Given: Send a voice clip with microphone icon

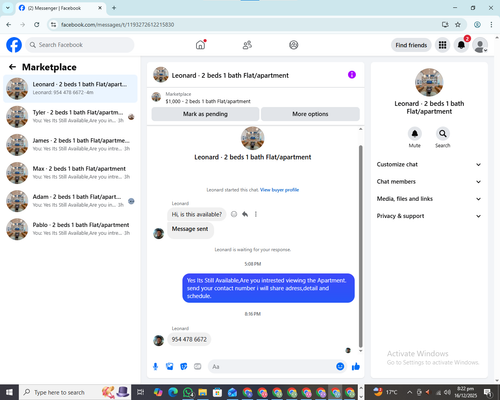Looking at the screenshot, I should click(155, 367).
